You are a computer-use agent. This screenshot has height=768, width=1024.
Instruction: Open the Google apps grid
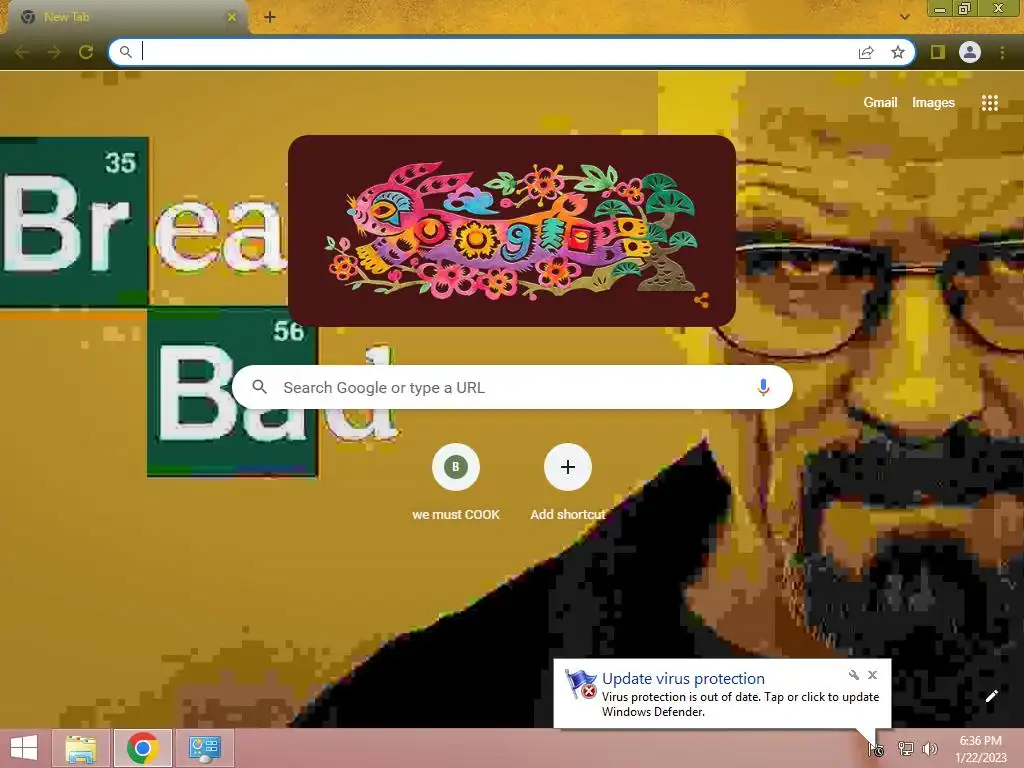point(989,103)
